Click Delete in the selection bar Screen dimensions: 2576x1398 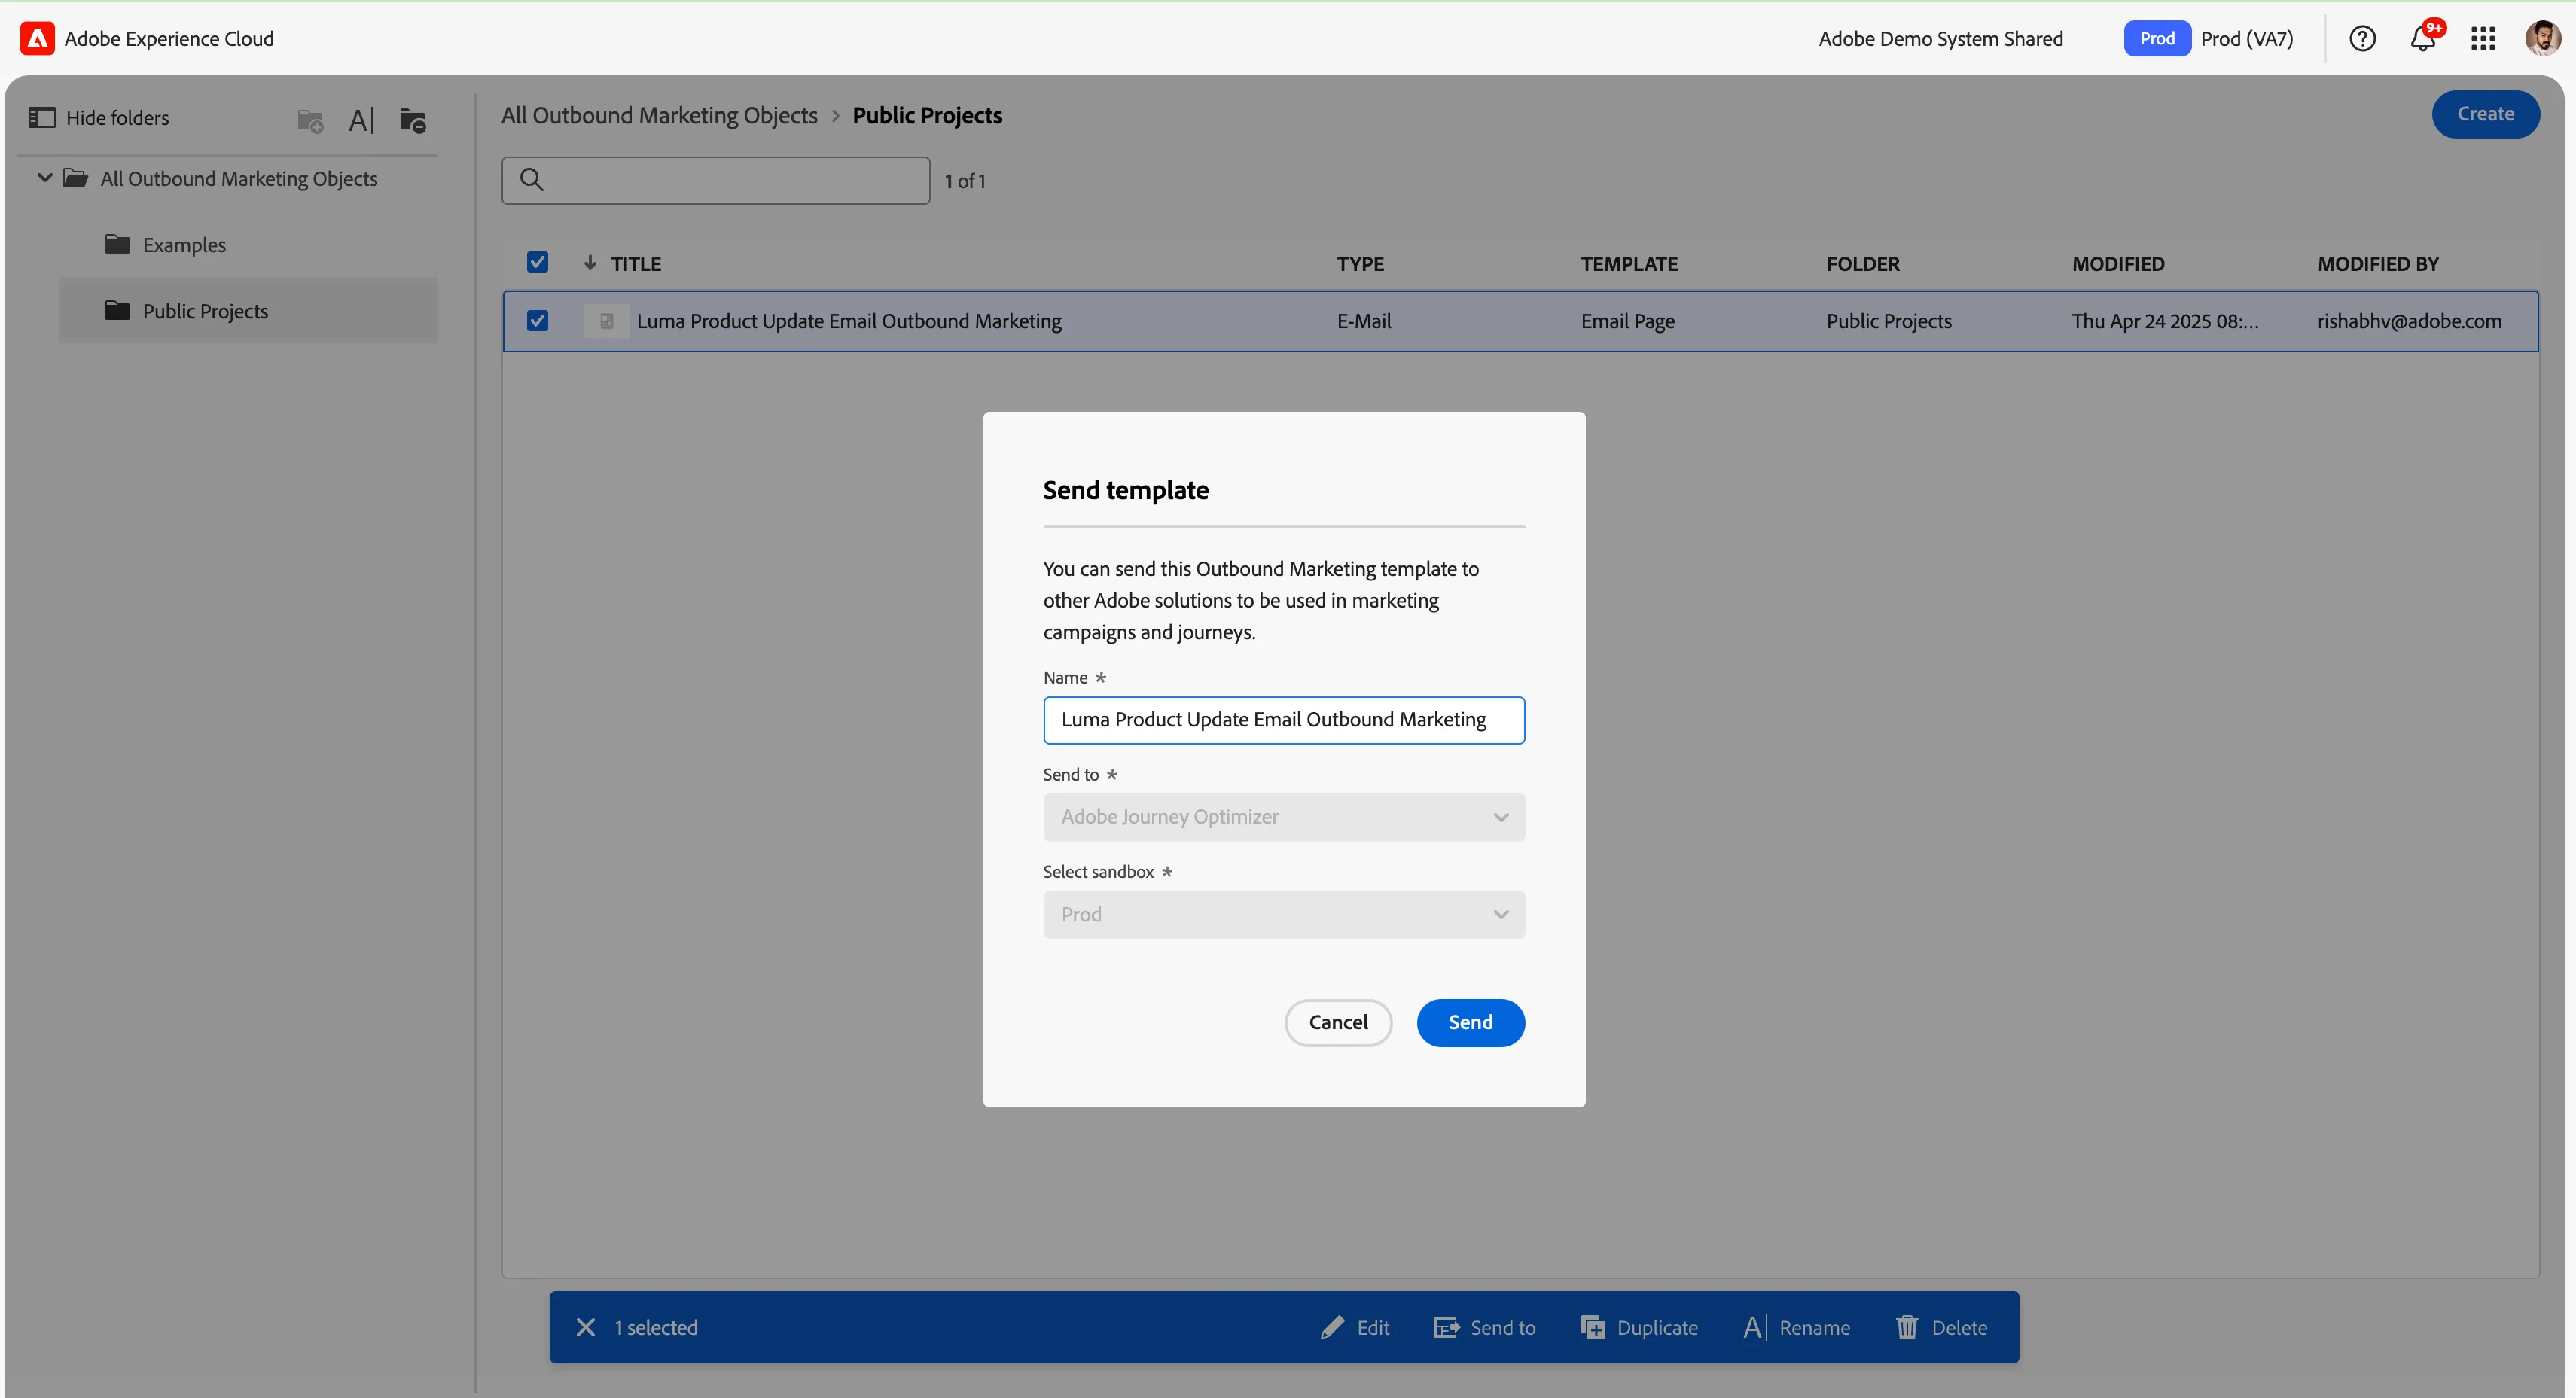point(1942,1327)
